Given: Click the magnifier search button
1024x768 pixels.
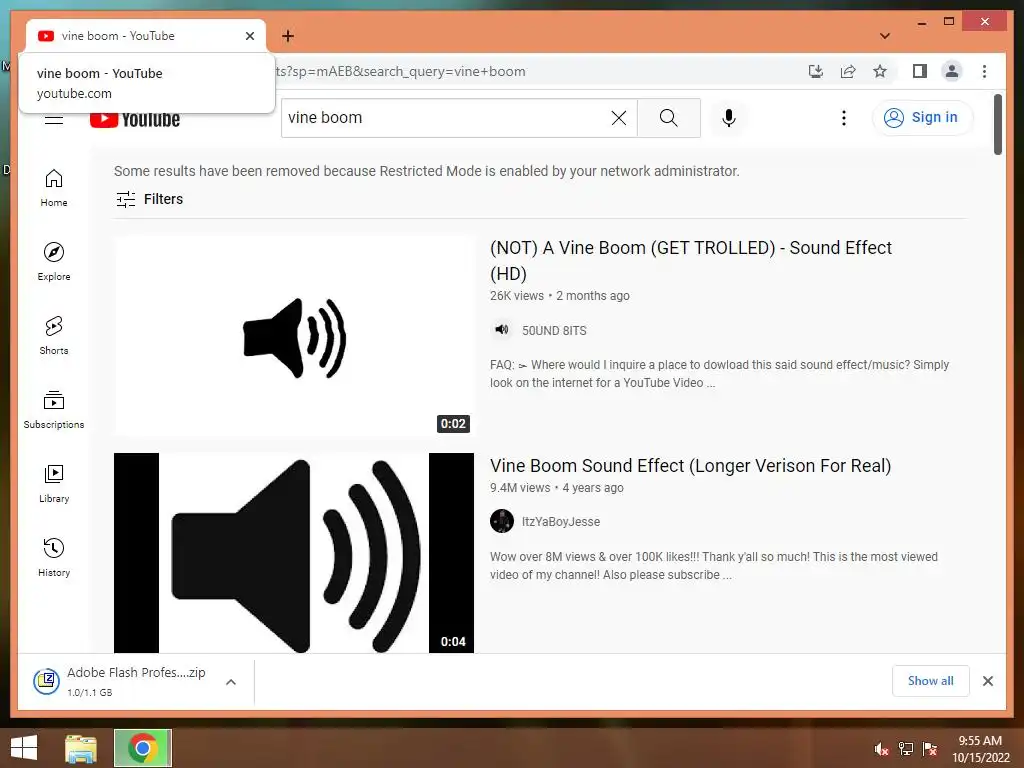Looking at the screenshot, I should 668,118.
